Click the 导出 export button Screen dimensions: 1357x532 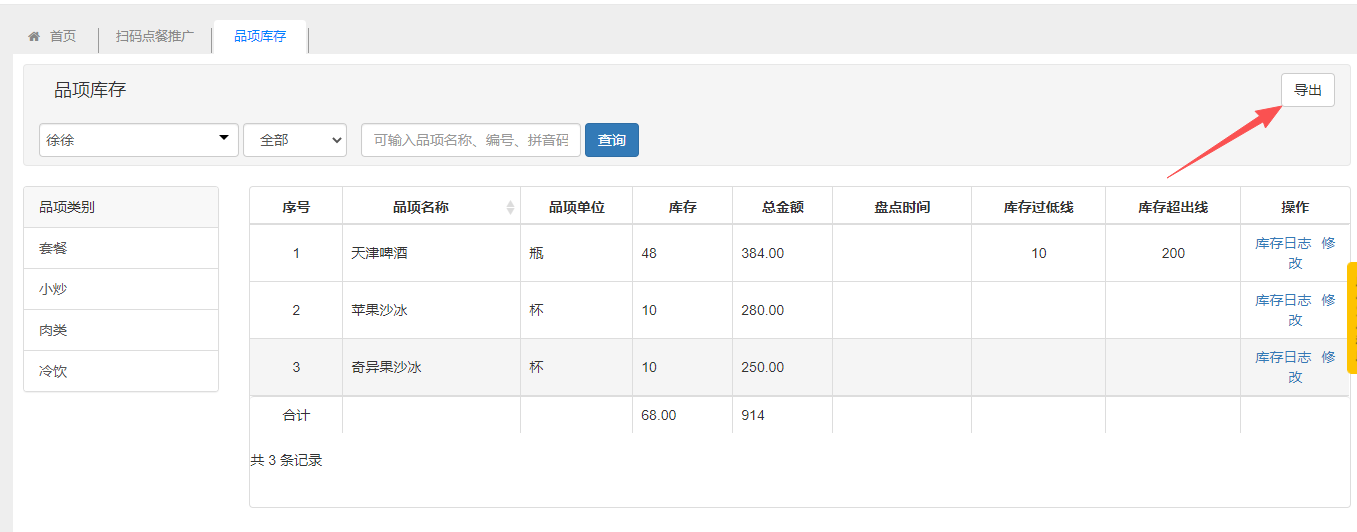click(x=1307, y=90)
